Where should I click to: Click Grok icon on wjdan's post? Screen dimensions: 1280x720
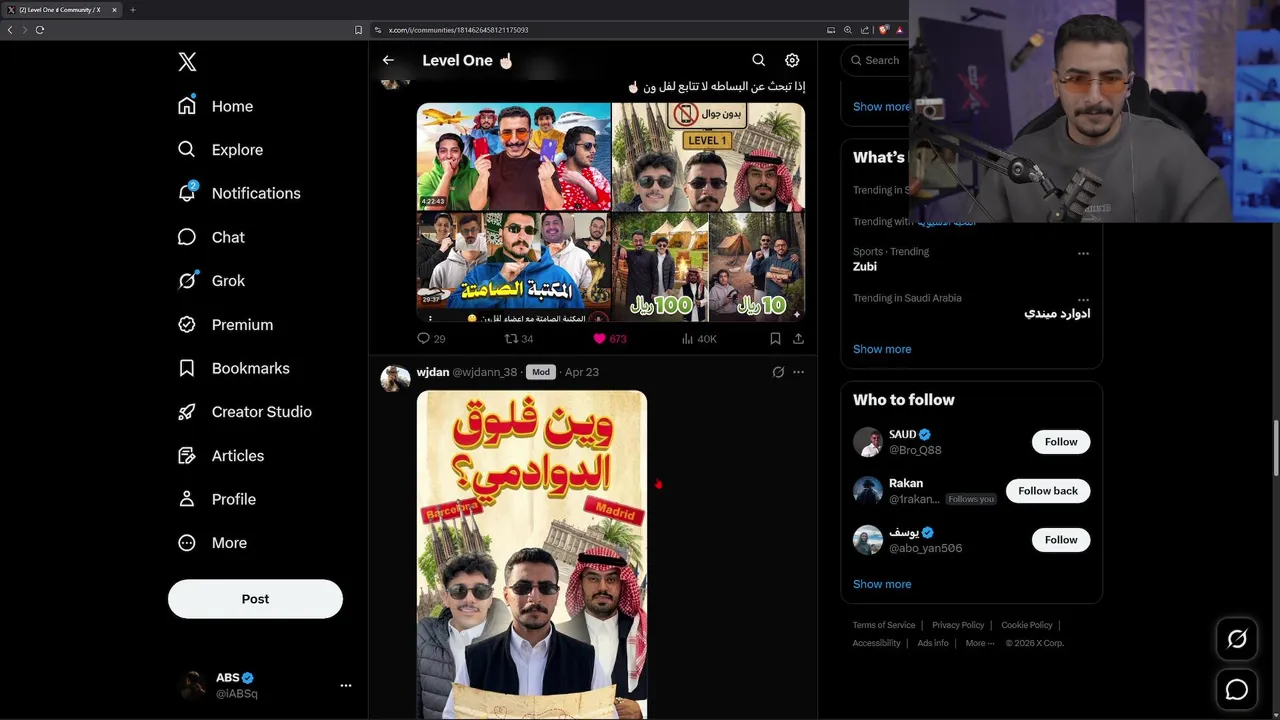point(778,372)
